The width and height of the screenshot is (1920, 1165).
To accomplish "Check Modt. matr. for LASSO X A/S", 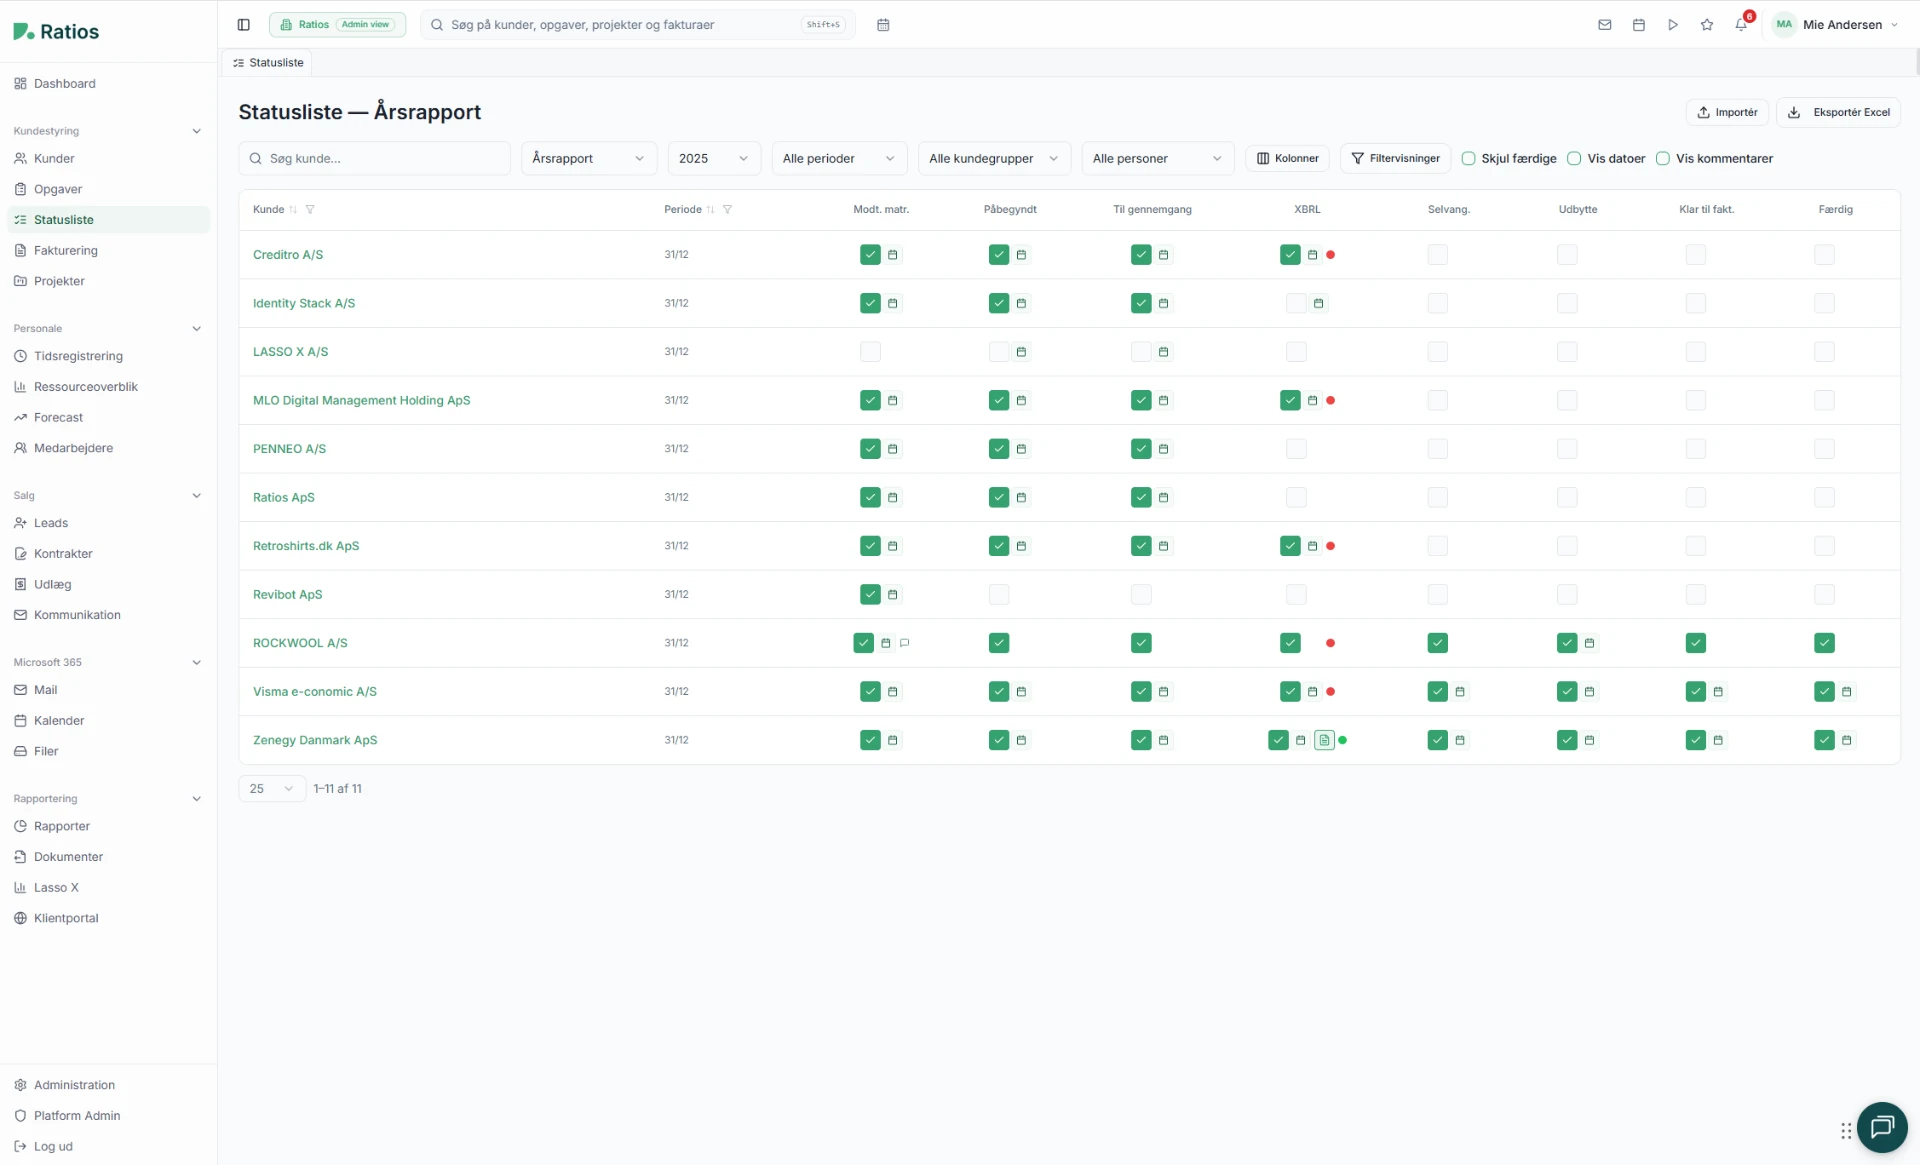I will click(x=870, y=352).
